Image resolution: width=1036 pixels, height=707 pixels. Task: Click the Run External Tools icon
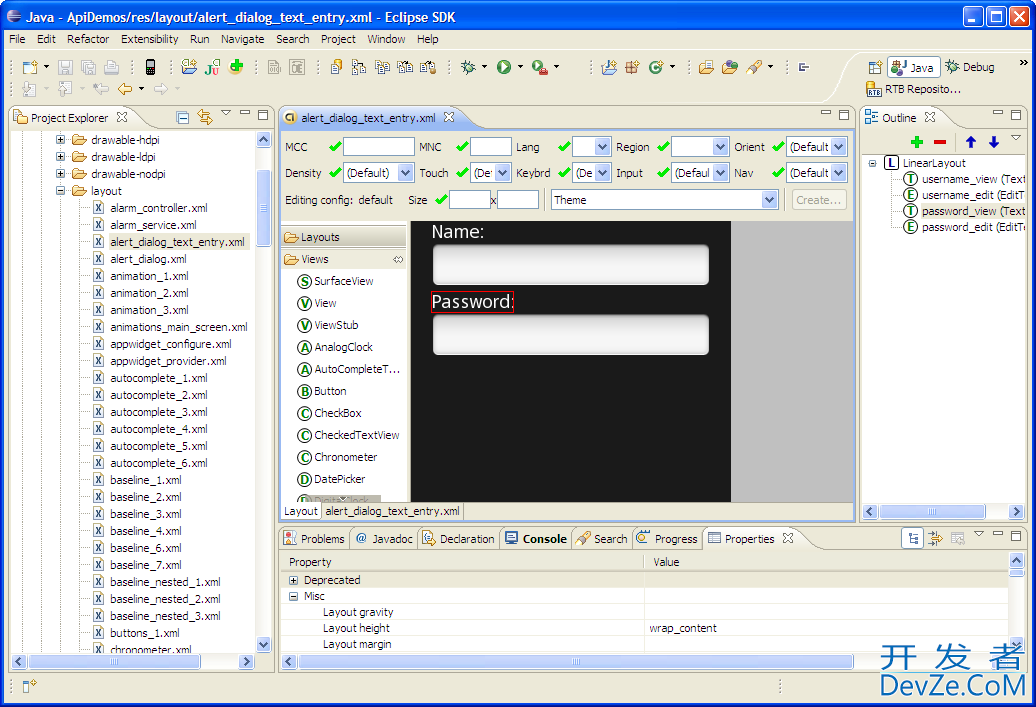540,67
